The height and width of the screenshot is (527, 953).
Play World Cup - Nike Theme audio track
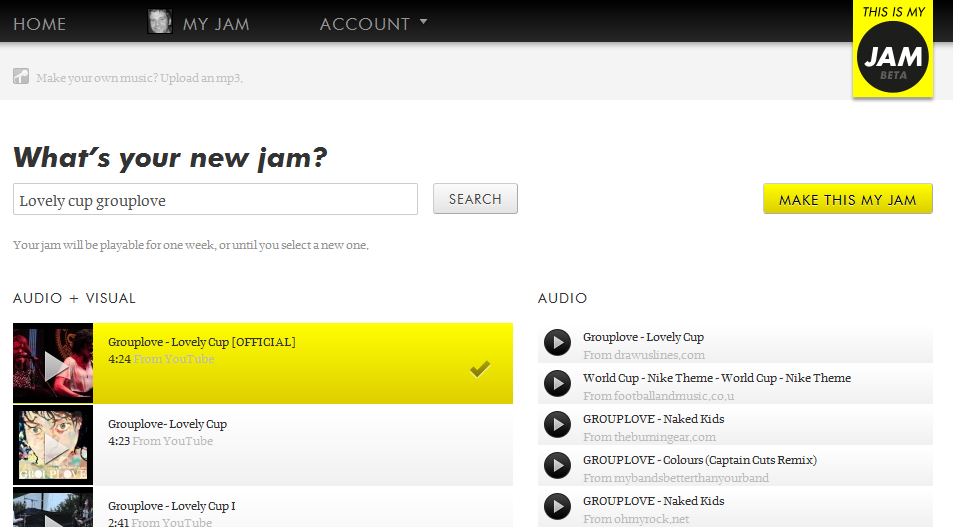point(557,384)
